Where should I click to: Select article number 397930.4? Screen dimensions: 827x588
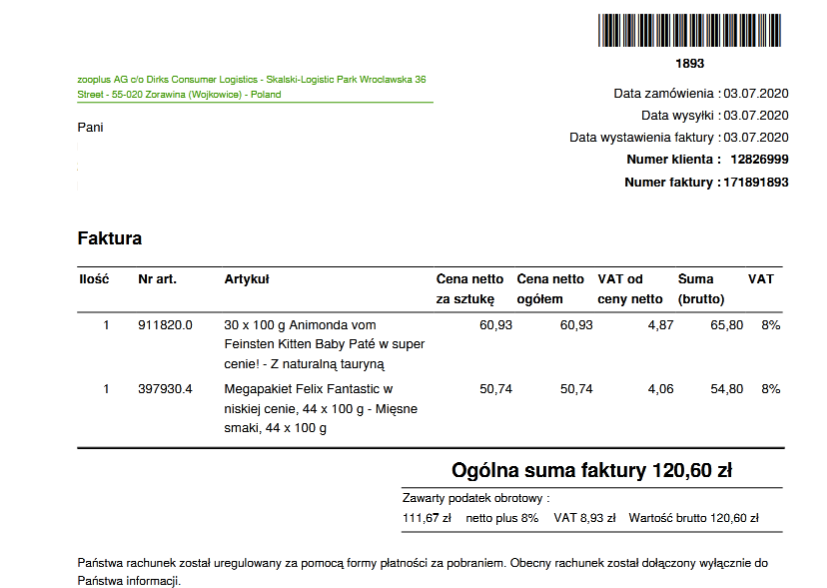coord(165,389)
